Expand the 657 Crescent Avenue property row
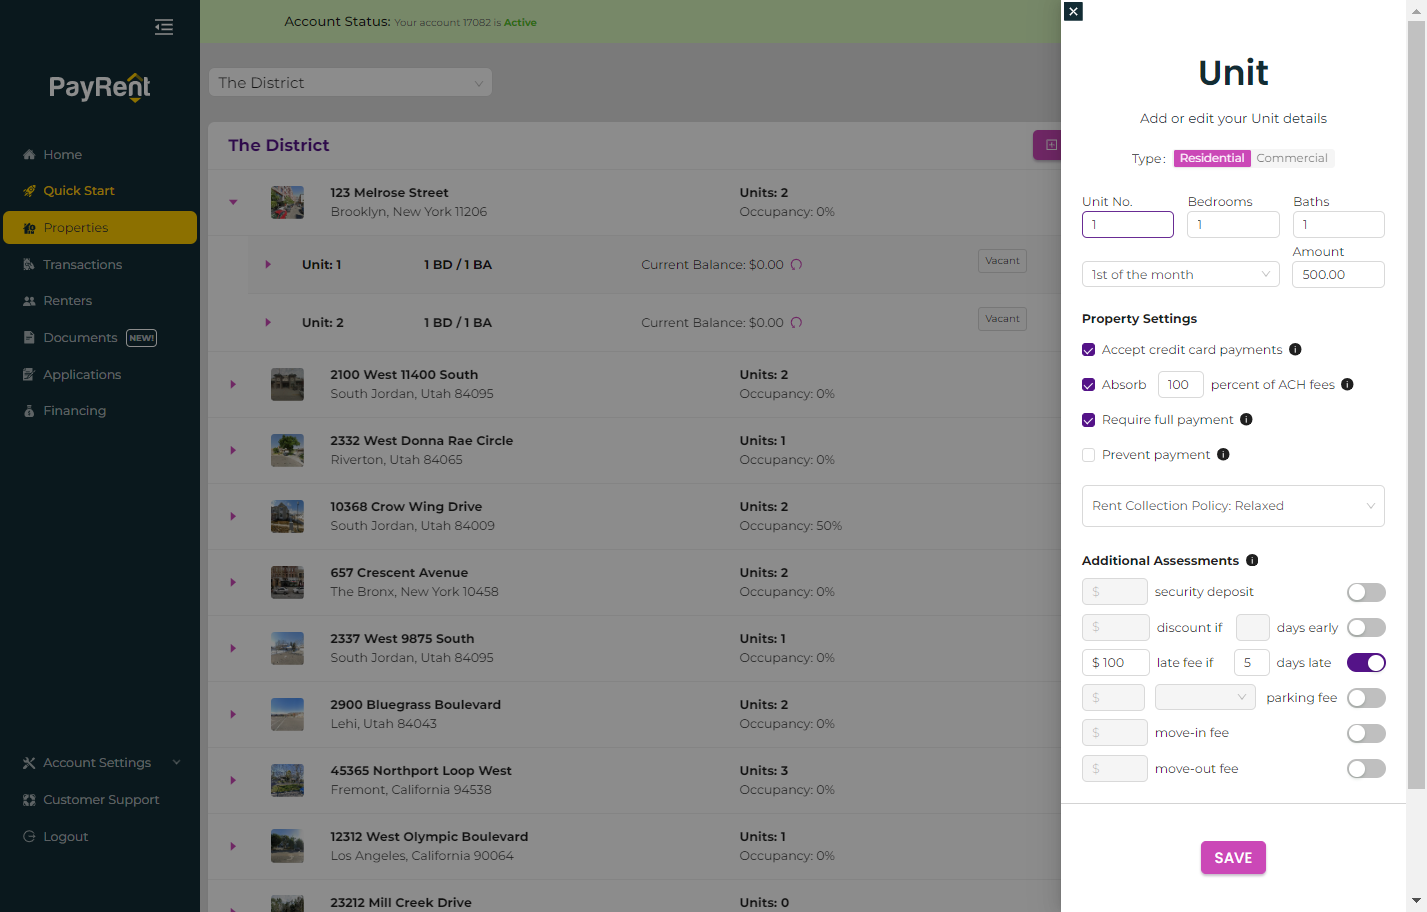Viewport: 1427px width, 912px height. [233, 582]
